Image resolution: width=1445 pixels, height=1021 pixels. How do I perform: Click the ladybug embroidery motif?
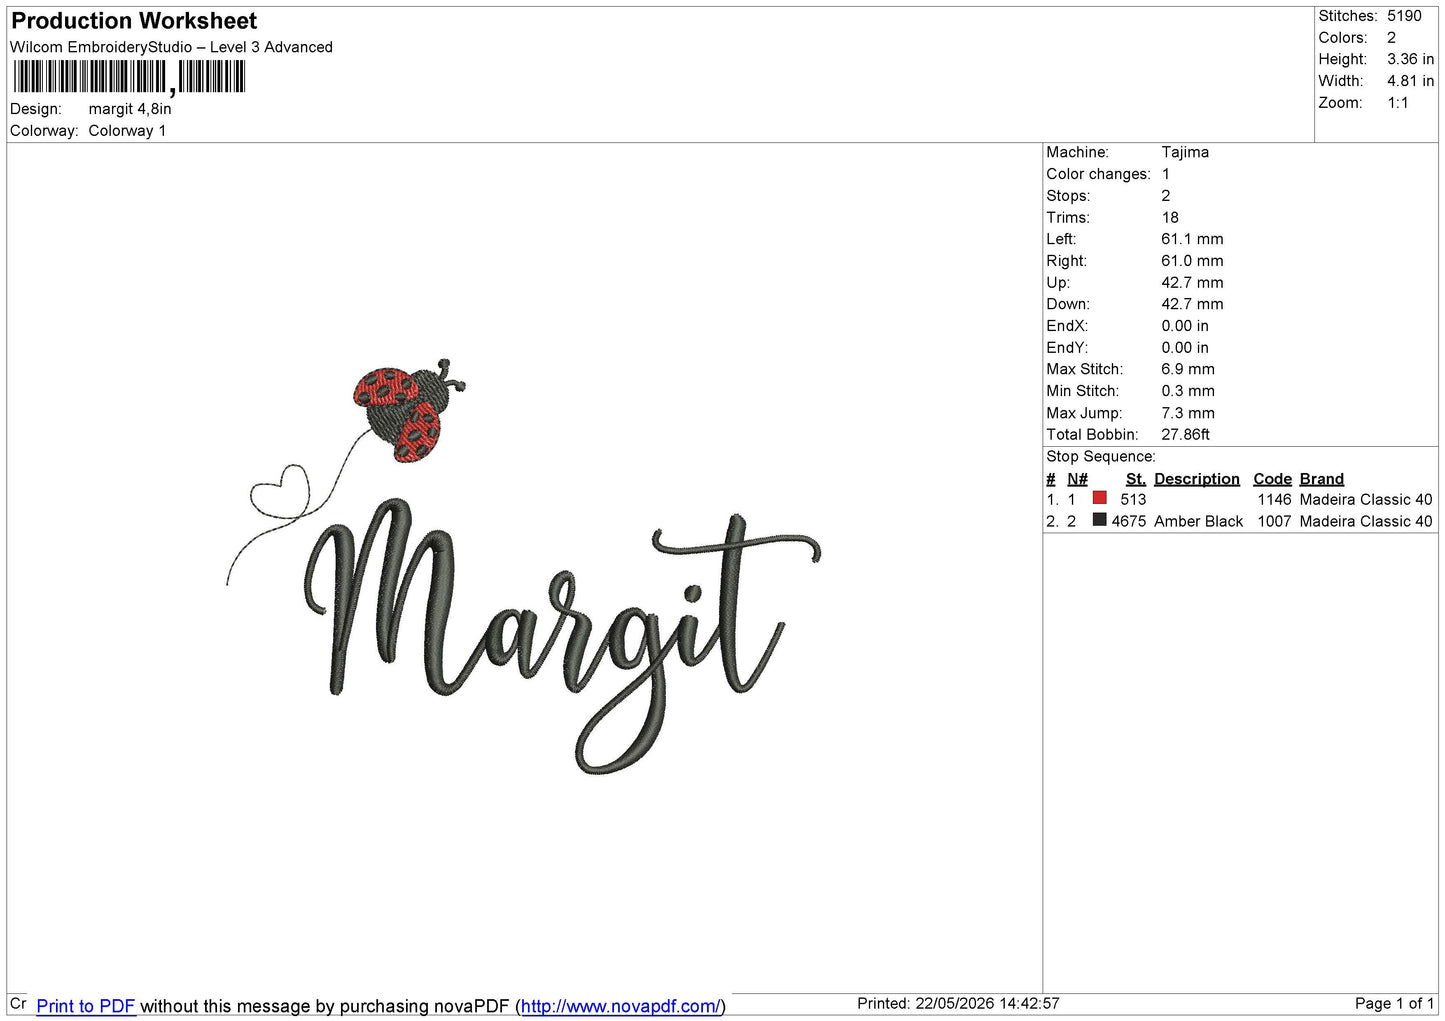coord(409,411)
